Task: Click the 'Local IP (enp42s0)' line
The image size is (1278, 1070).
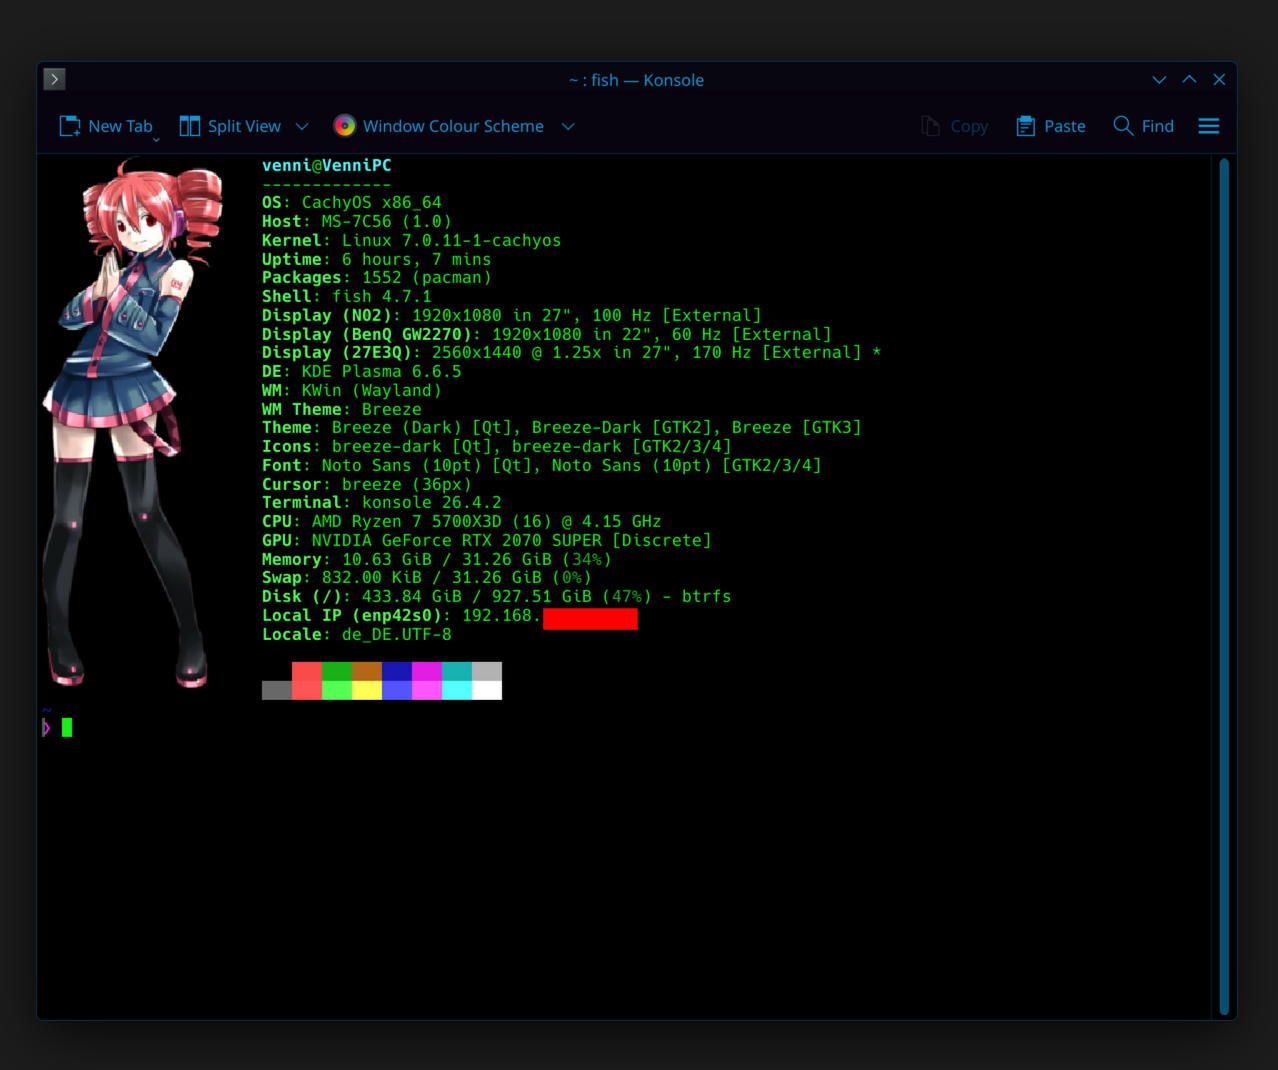Action: (450, 615)
